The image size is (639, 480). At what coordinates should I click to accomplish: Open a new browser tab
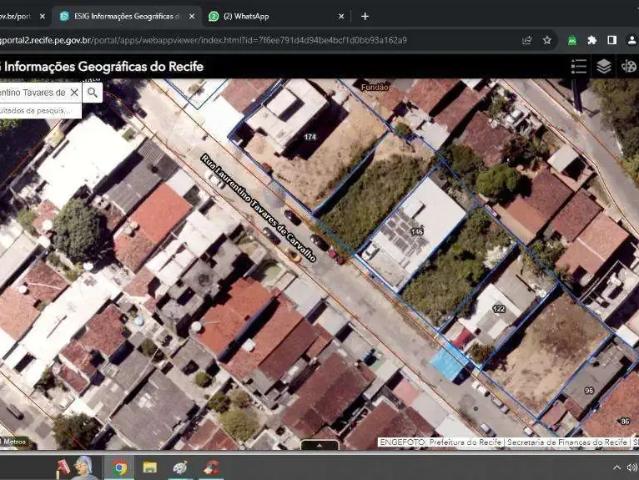tap(365, 16)
